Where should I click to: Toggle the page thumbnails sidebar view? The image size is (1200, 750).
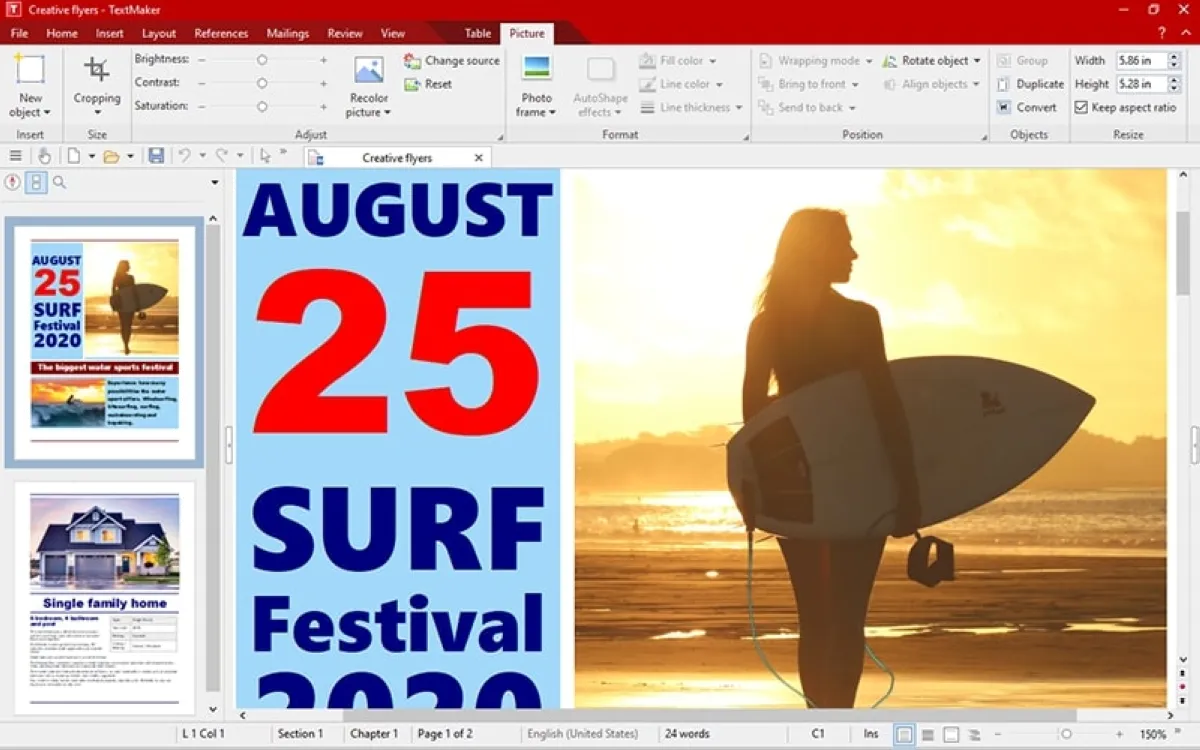pyautogui.click(x=36, y=182)
